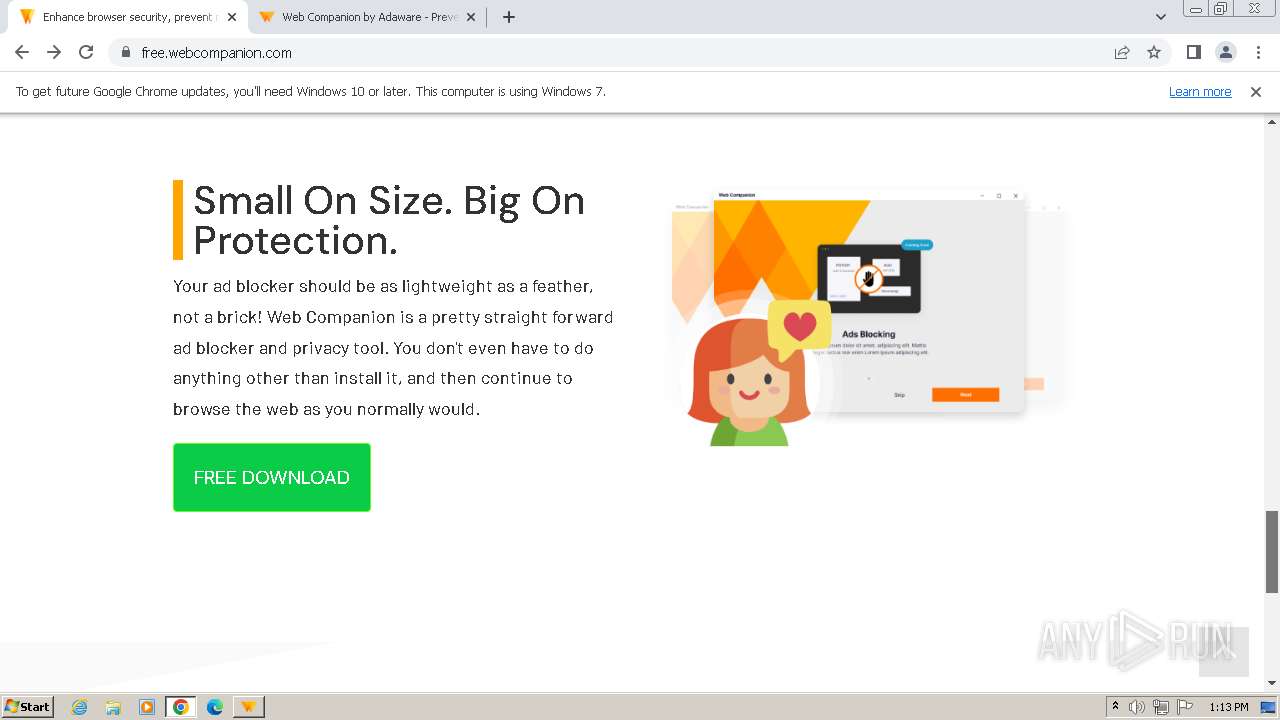
Task: Click the FREE DOWNLOAD button
Action: [272, 477]
